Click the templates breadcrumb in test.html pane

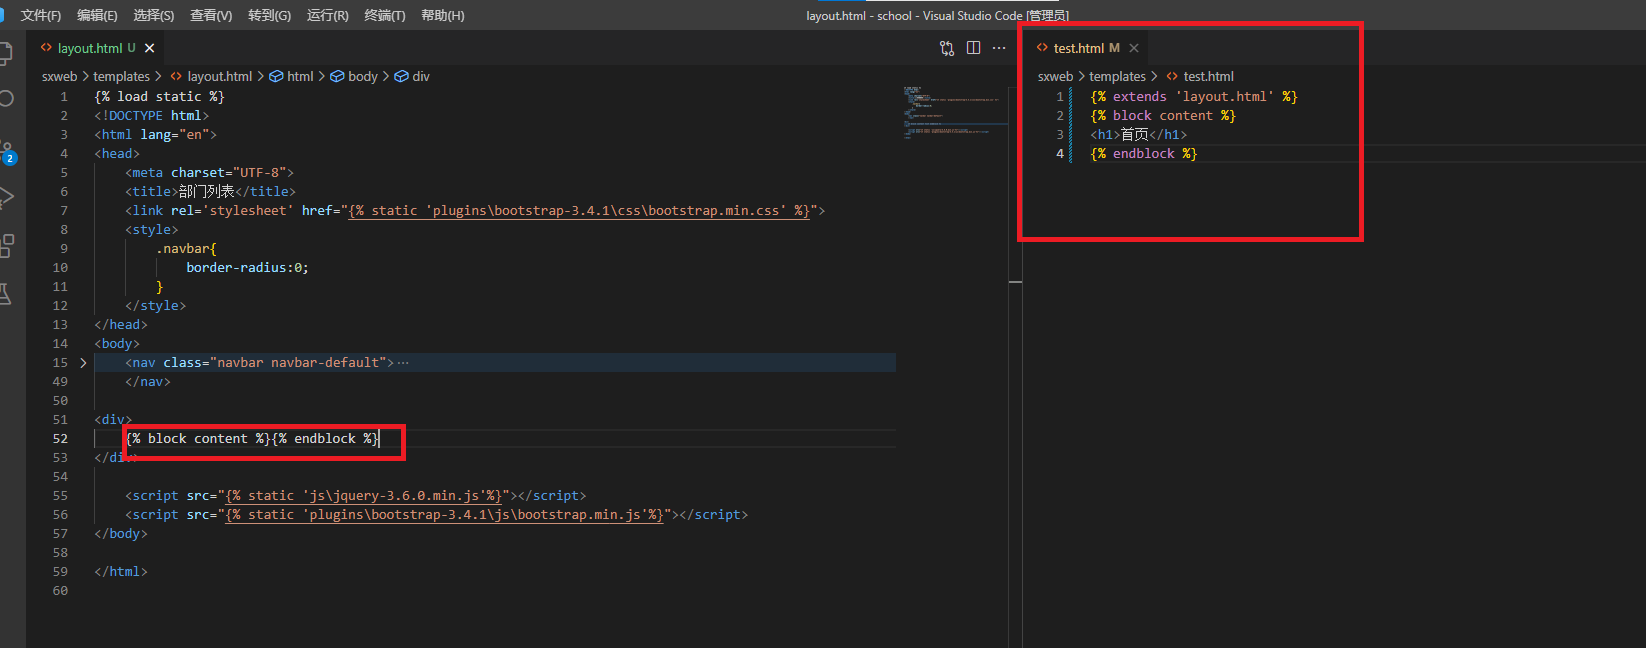(1117, 77)
